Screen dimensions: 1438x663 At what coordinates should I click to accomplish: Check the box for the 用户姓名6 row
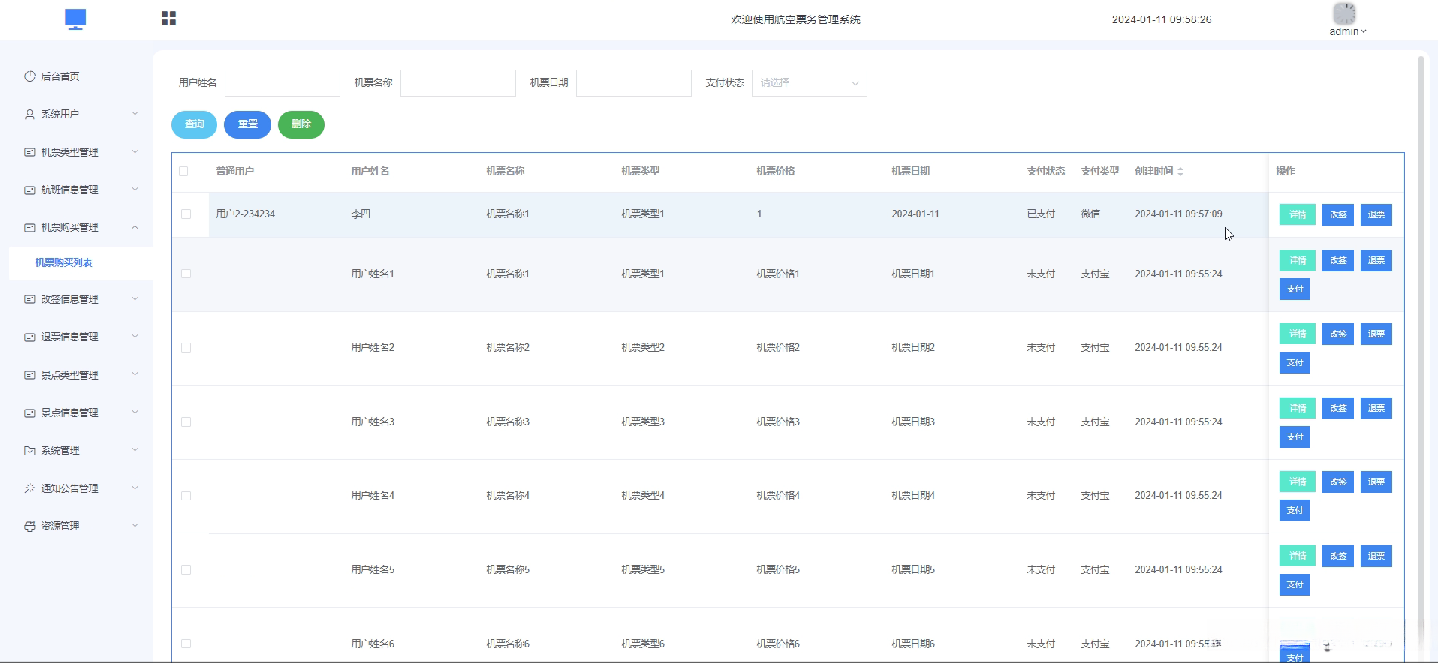[x=186, y=644]
